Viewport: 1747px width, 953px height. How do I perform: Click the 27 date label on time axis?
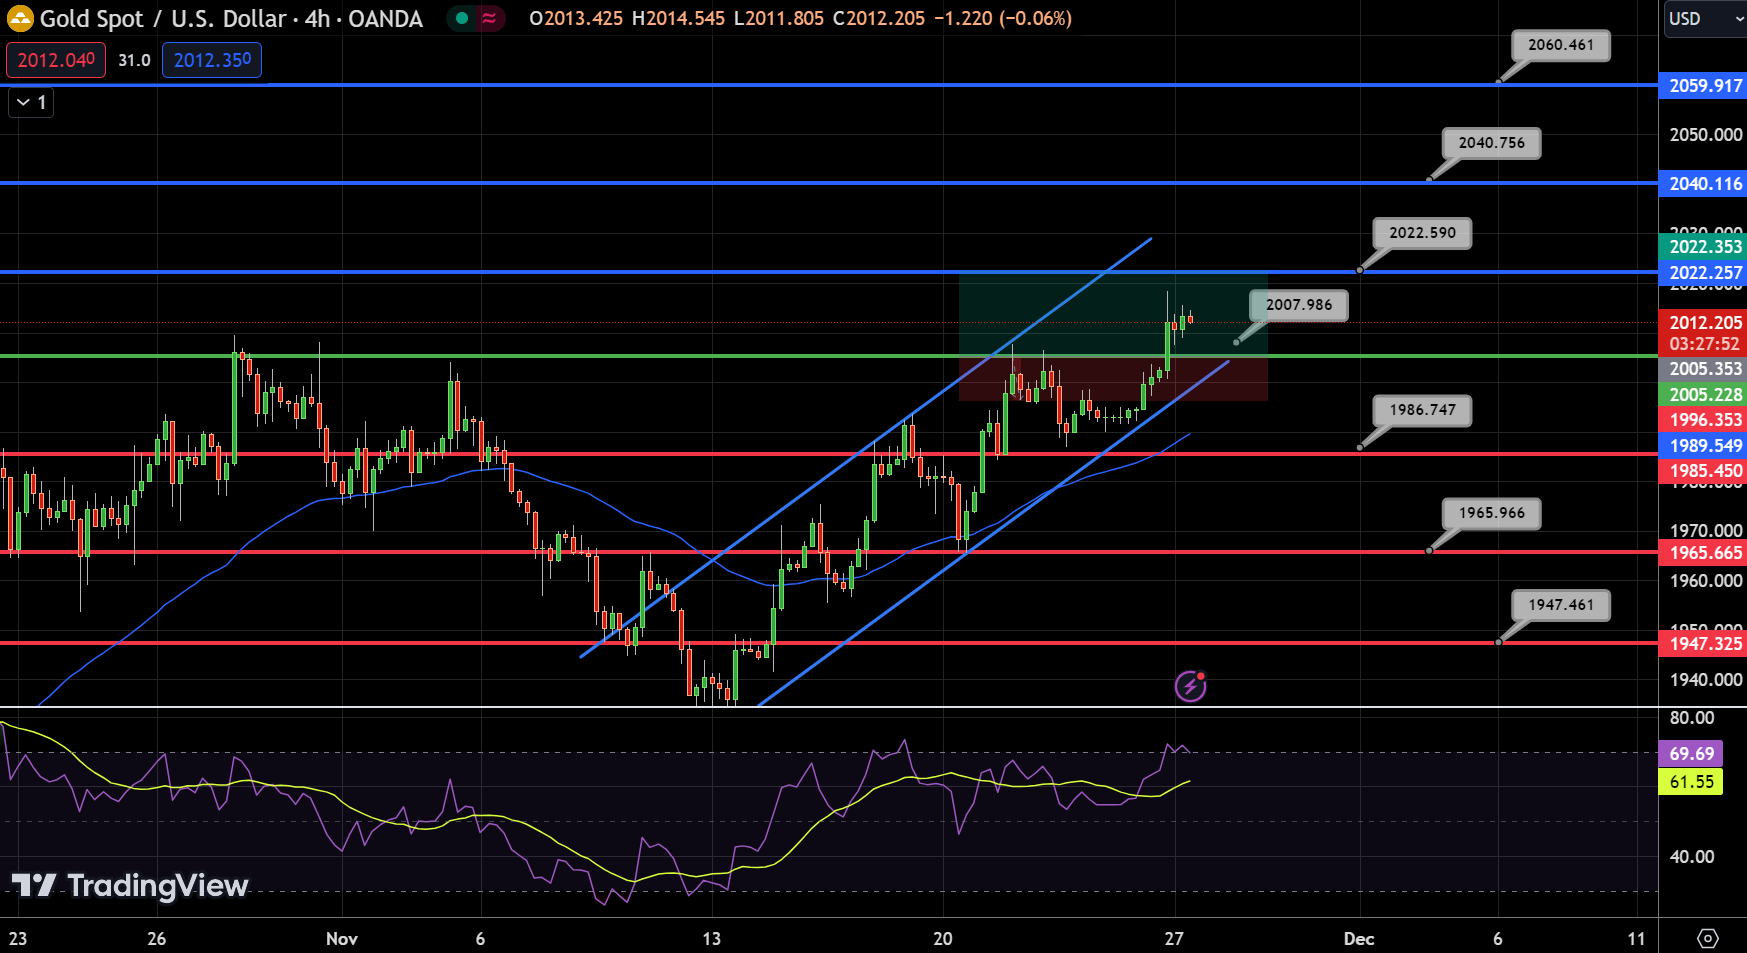[1174, 939]
